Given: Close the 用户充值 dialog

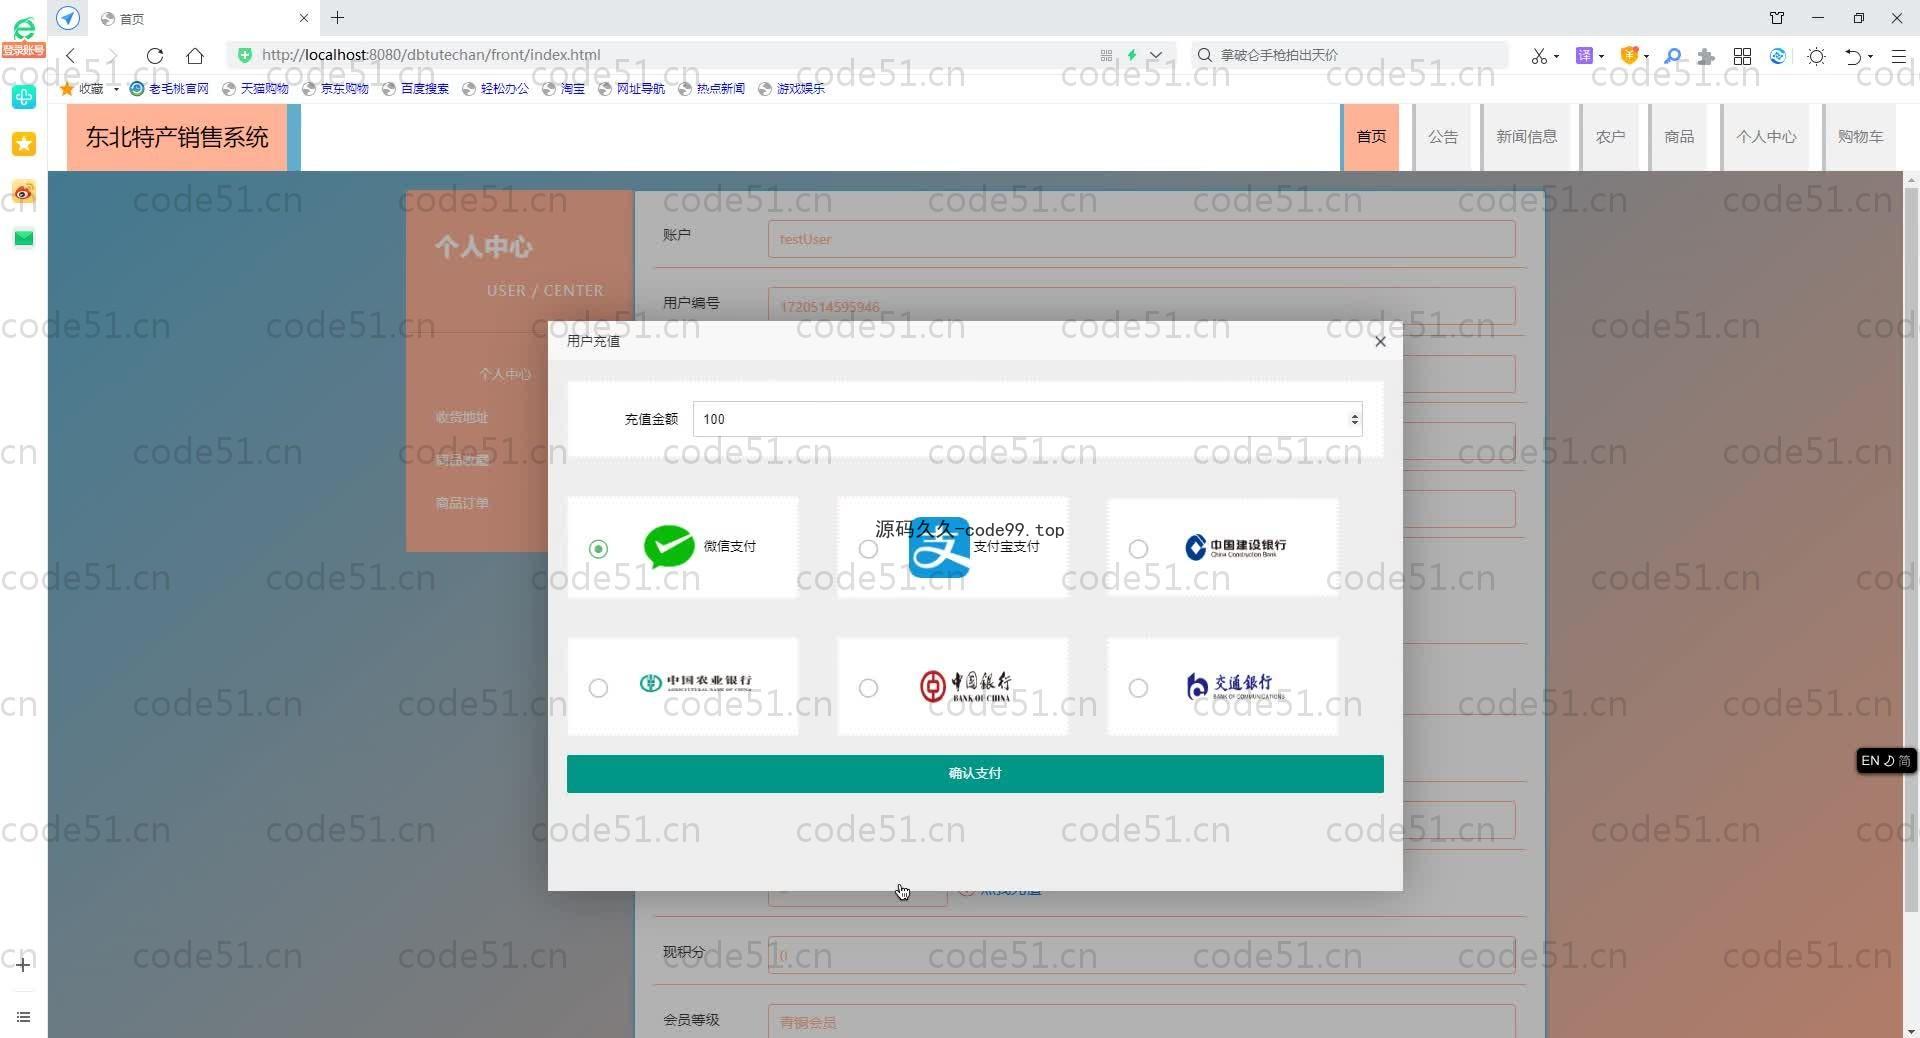Looking at the screenshot, I should (x=1380, y=341).
